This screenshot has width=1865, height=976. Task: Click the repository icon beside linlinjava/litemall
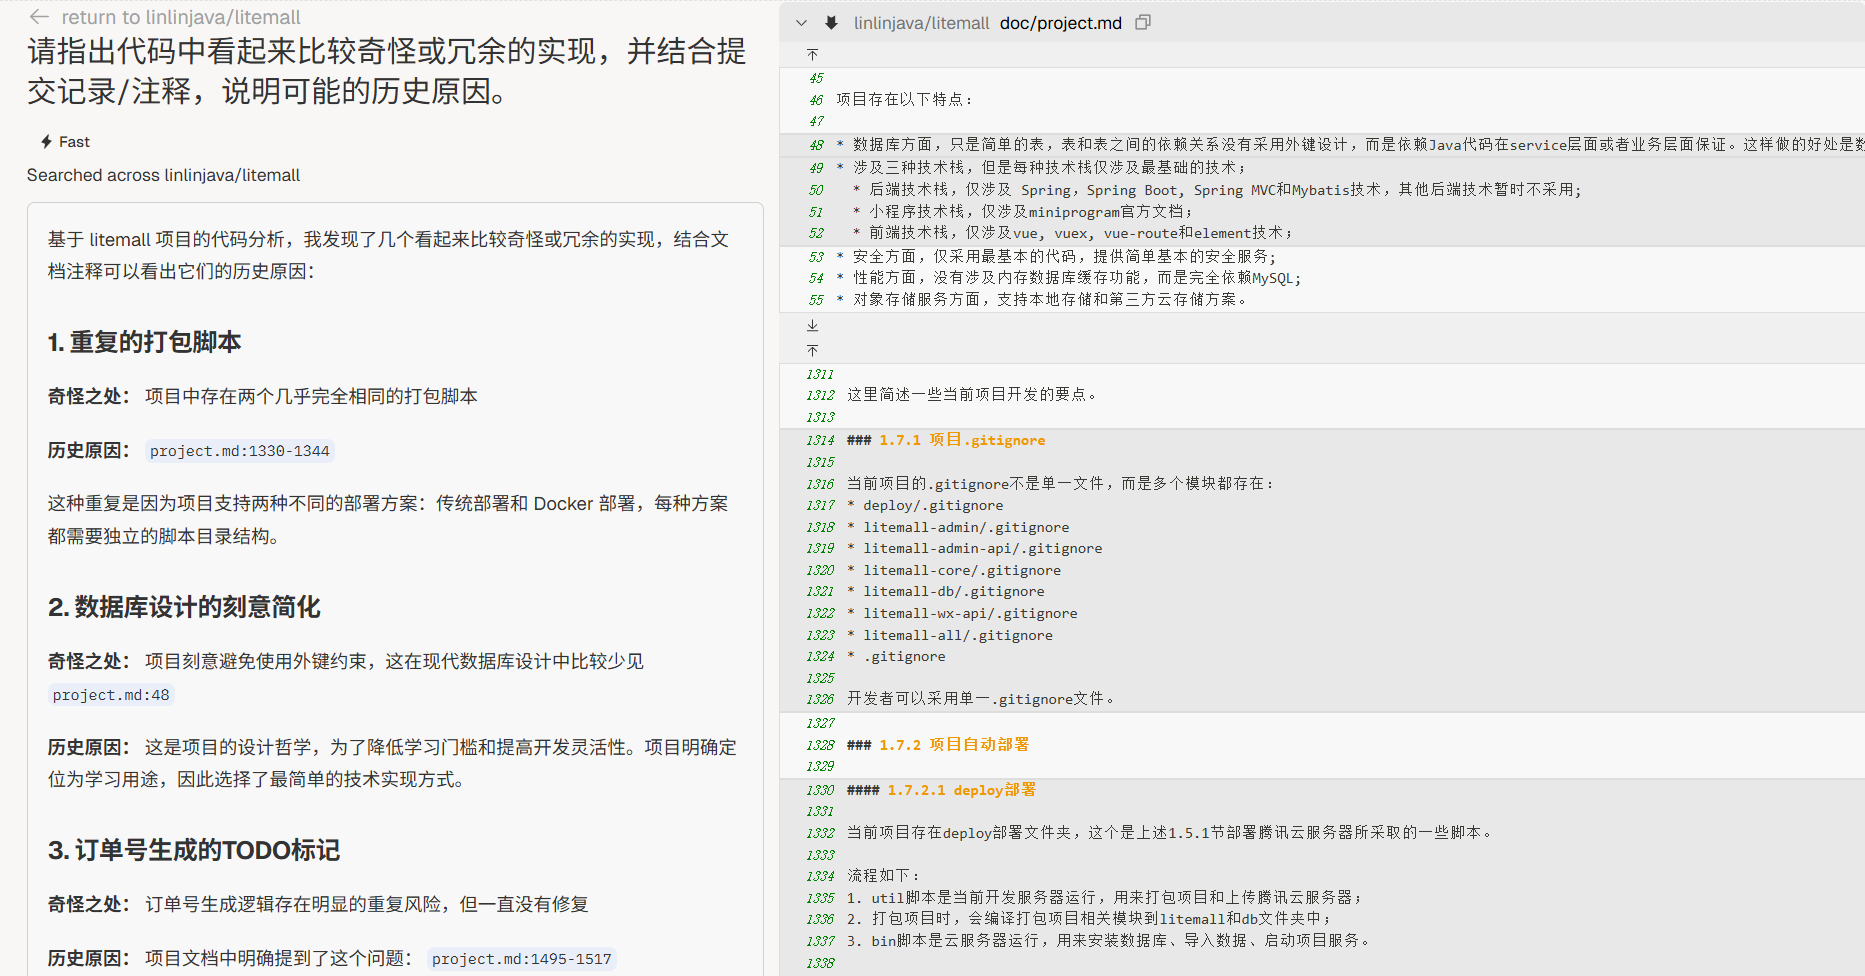pos(831,23)
